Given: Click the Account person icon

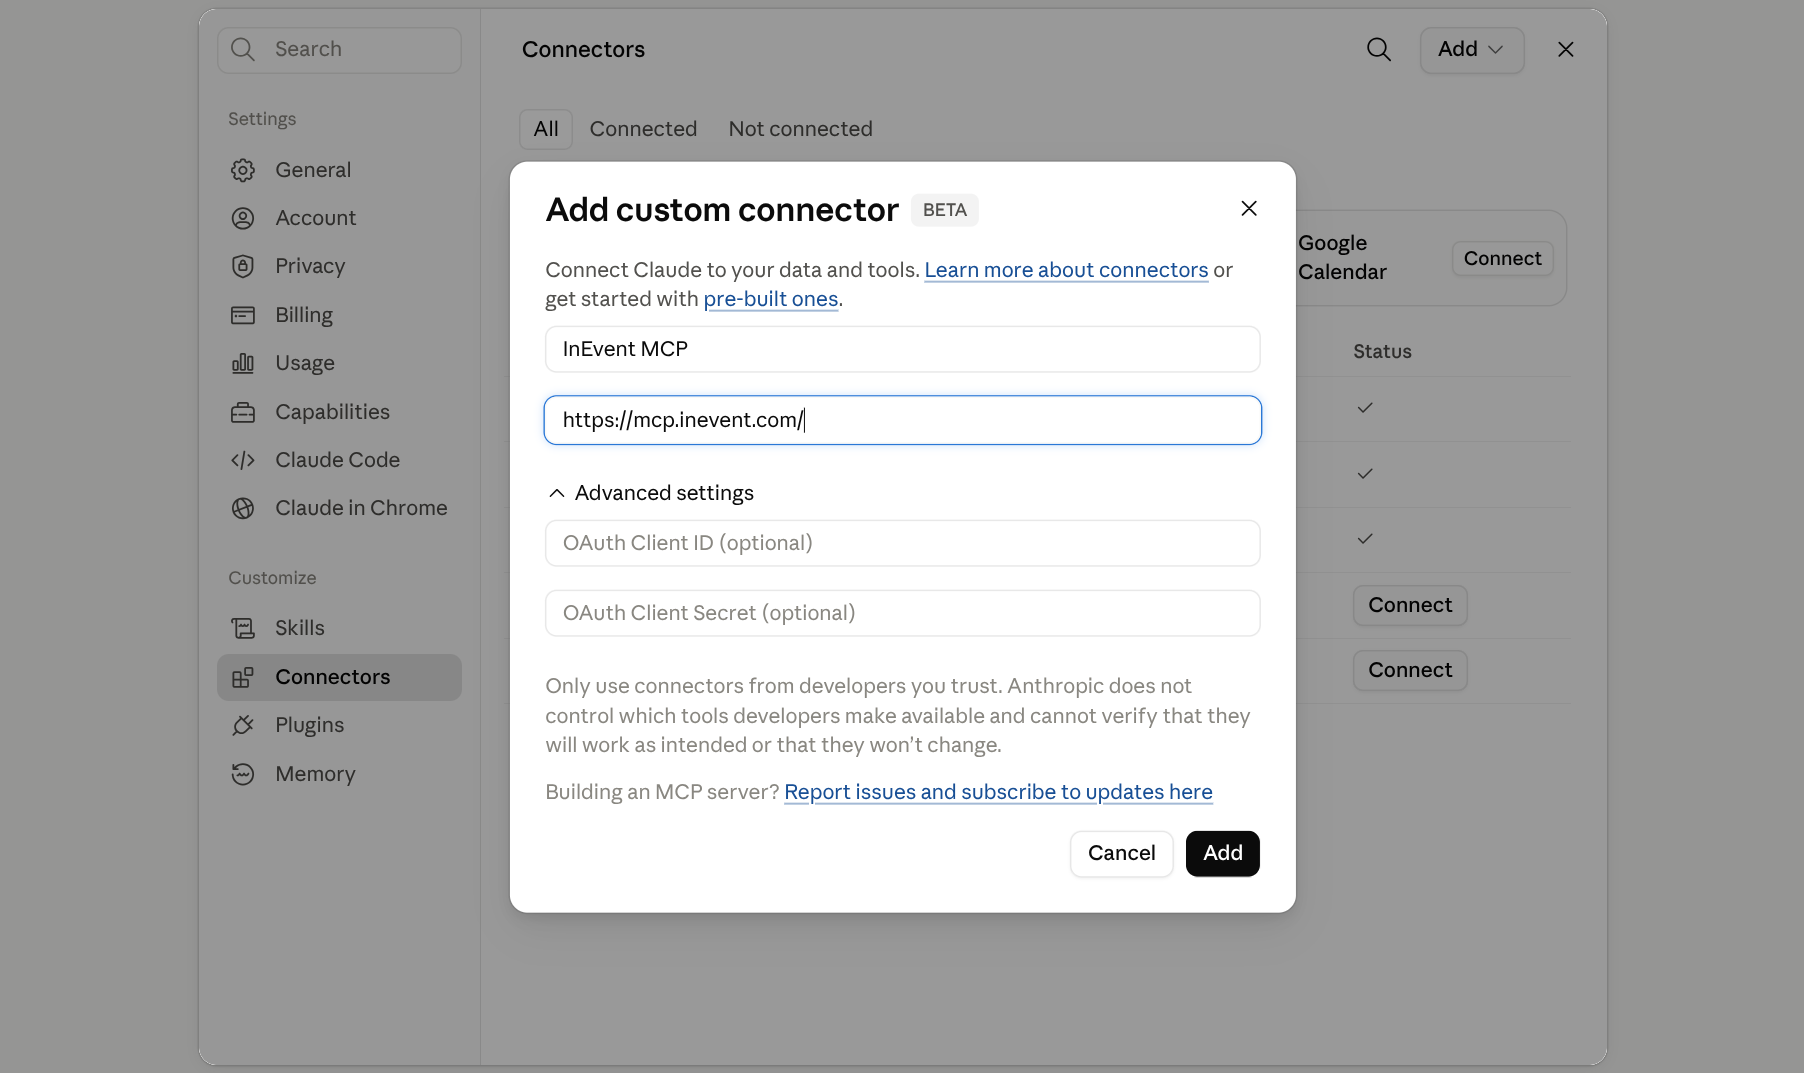Looking at the screenshot, I should (243, 218).
